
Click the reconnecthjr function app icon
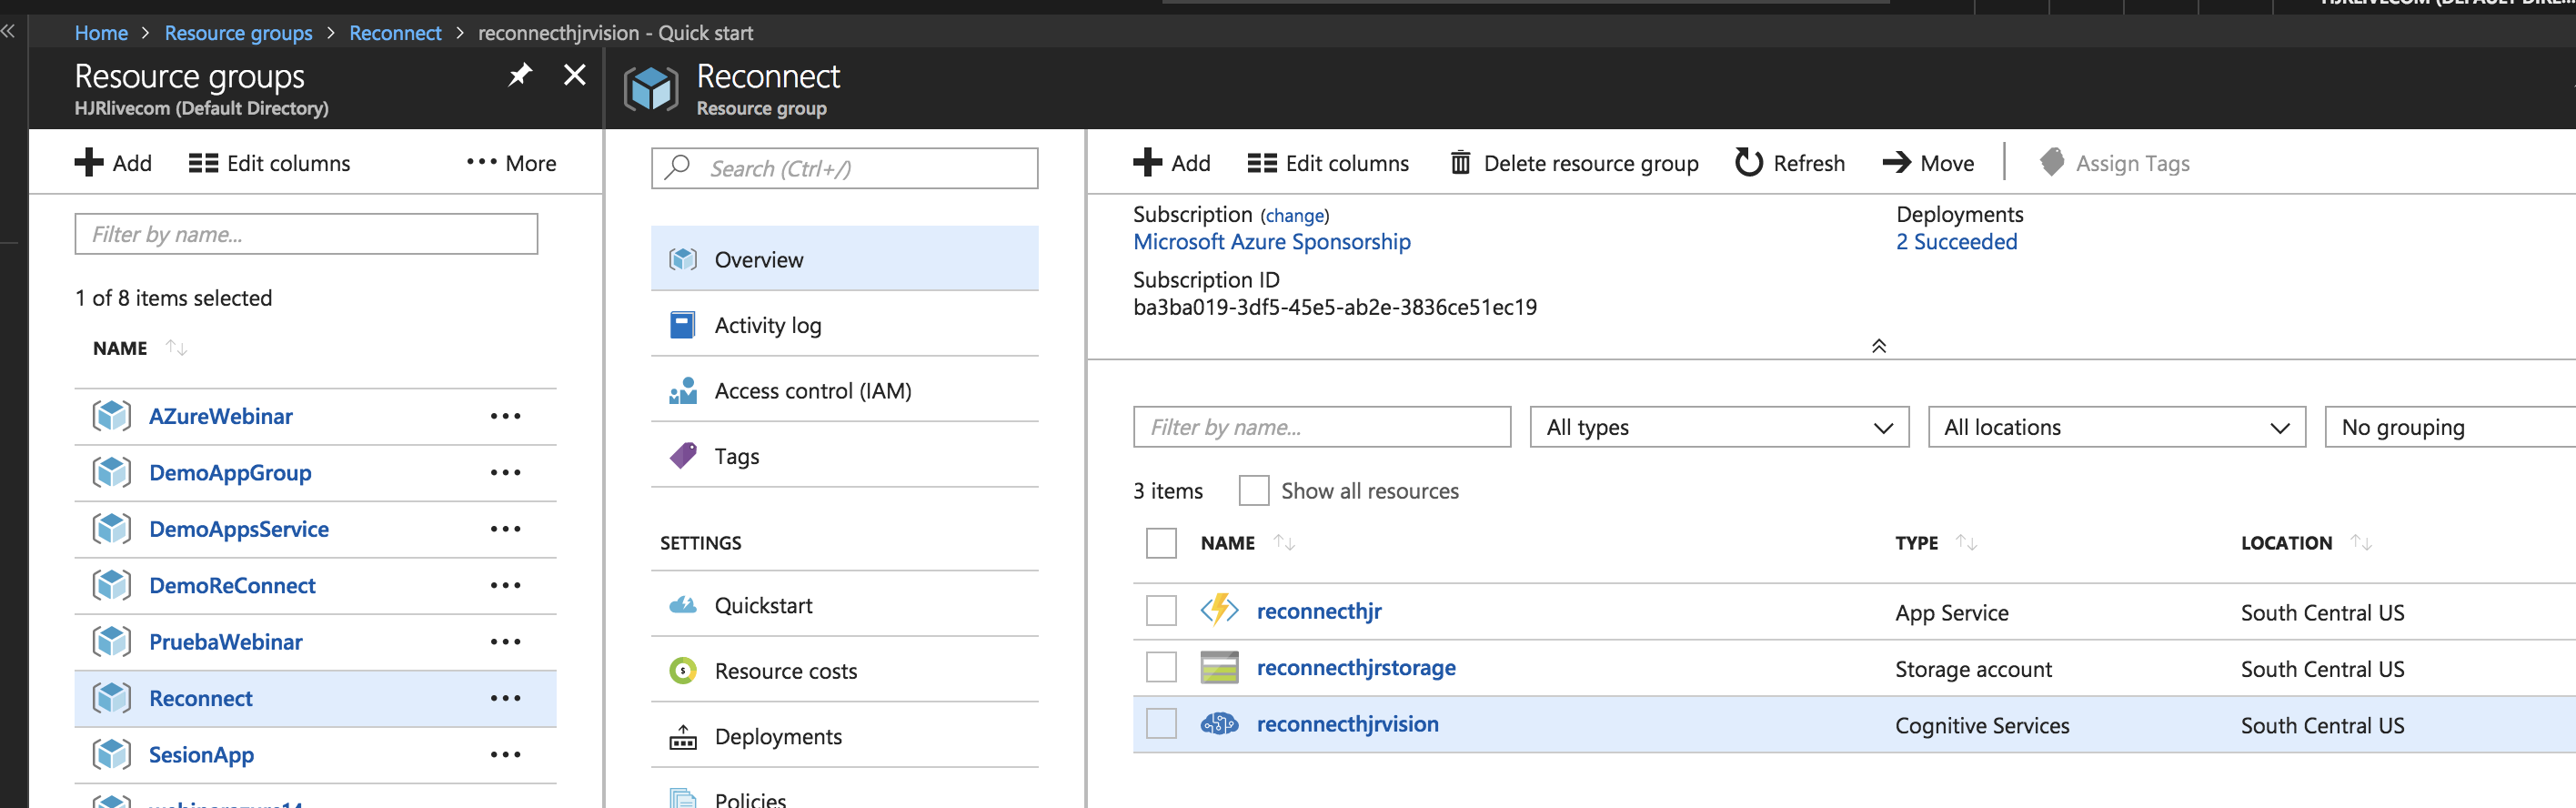pyautogui.click(x=1219, y=610)
